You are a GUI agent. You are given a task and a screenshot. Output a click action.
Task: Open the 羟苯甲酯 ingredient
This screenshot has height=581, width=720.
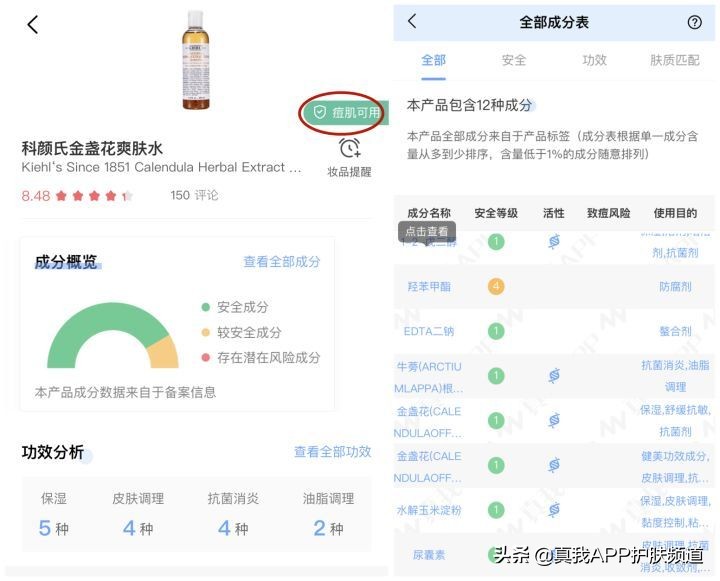(429, 287)
